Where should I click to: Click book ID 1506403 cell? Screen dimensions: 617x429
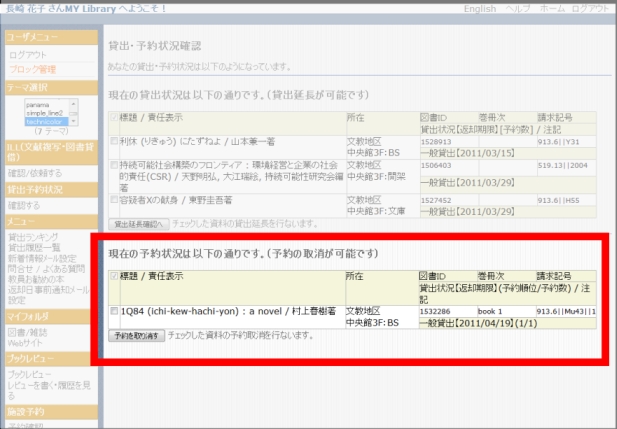coord(436,165)
